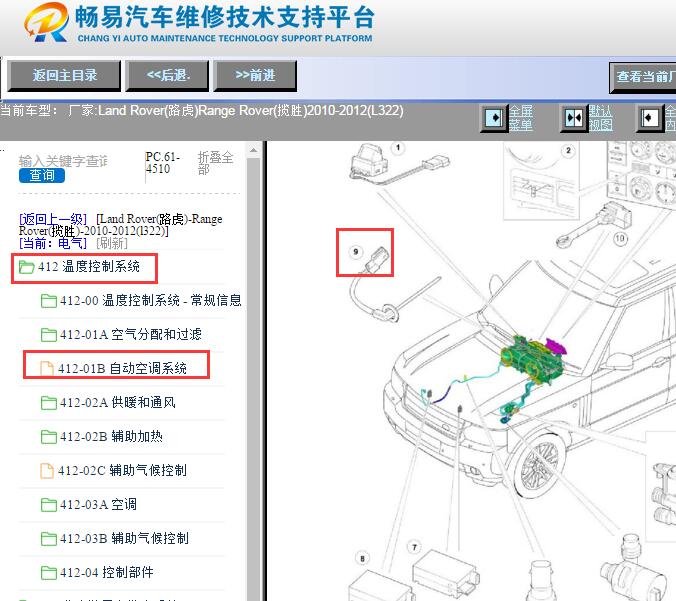Collapse the 412 温度控制系统 folder
Viewport: 676px width, 601px height.
tap(89, 267)
